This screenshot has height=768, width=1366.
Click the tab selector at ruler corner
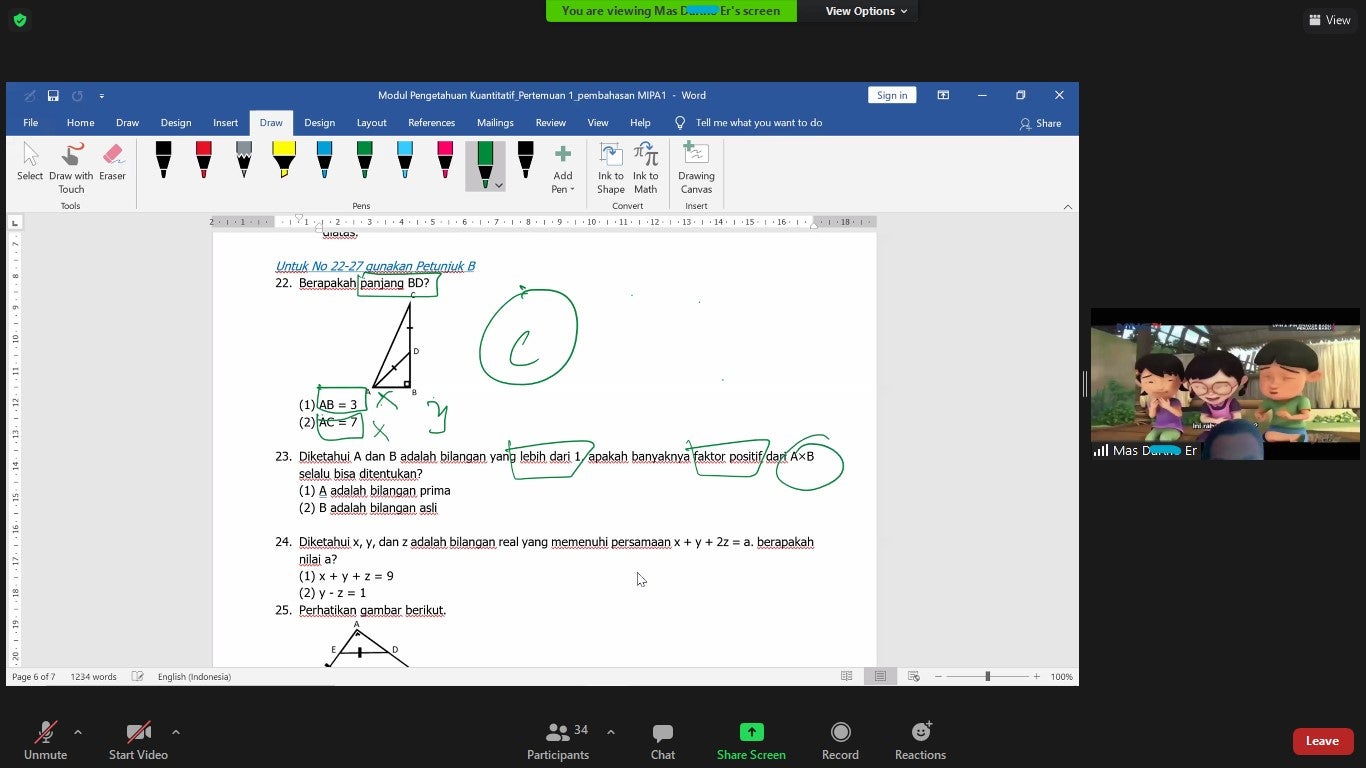(x=15, y=223)
